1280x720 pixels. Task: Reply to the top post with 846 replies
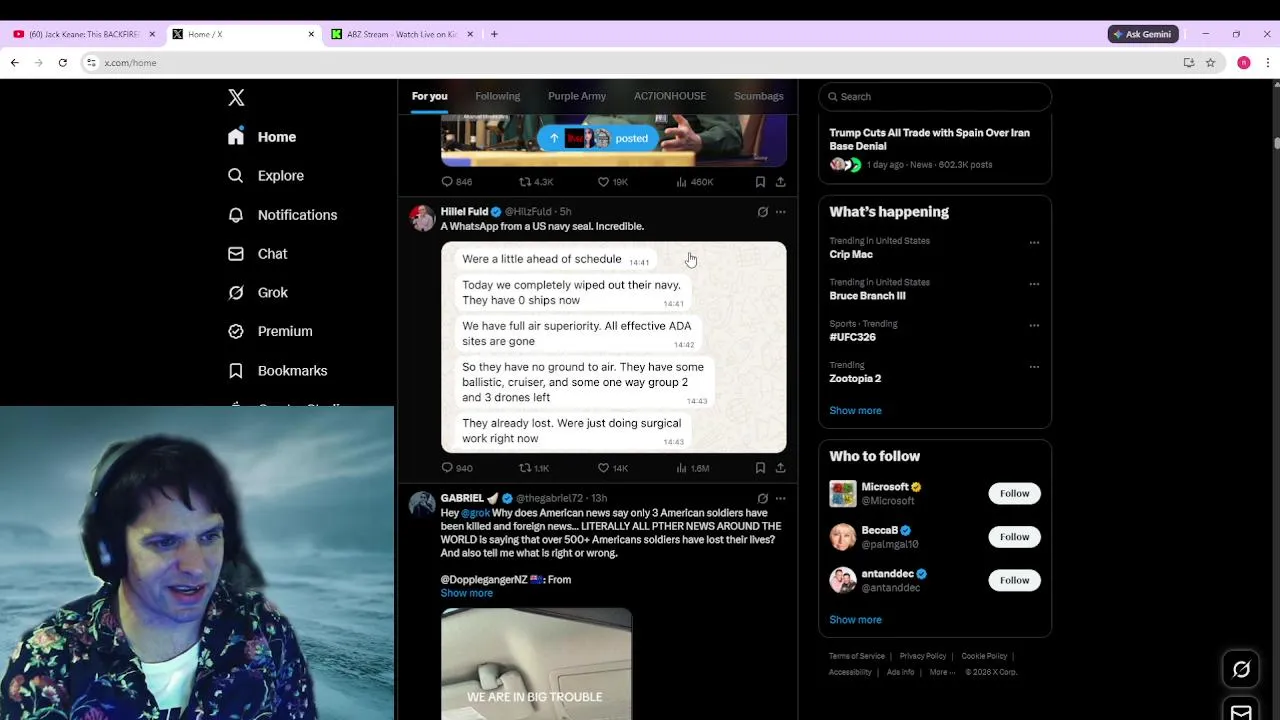(x=457, y=182)
